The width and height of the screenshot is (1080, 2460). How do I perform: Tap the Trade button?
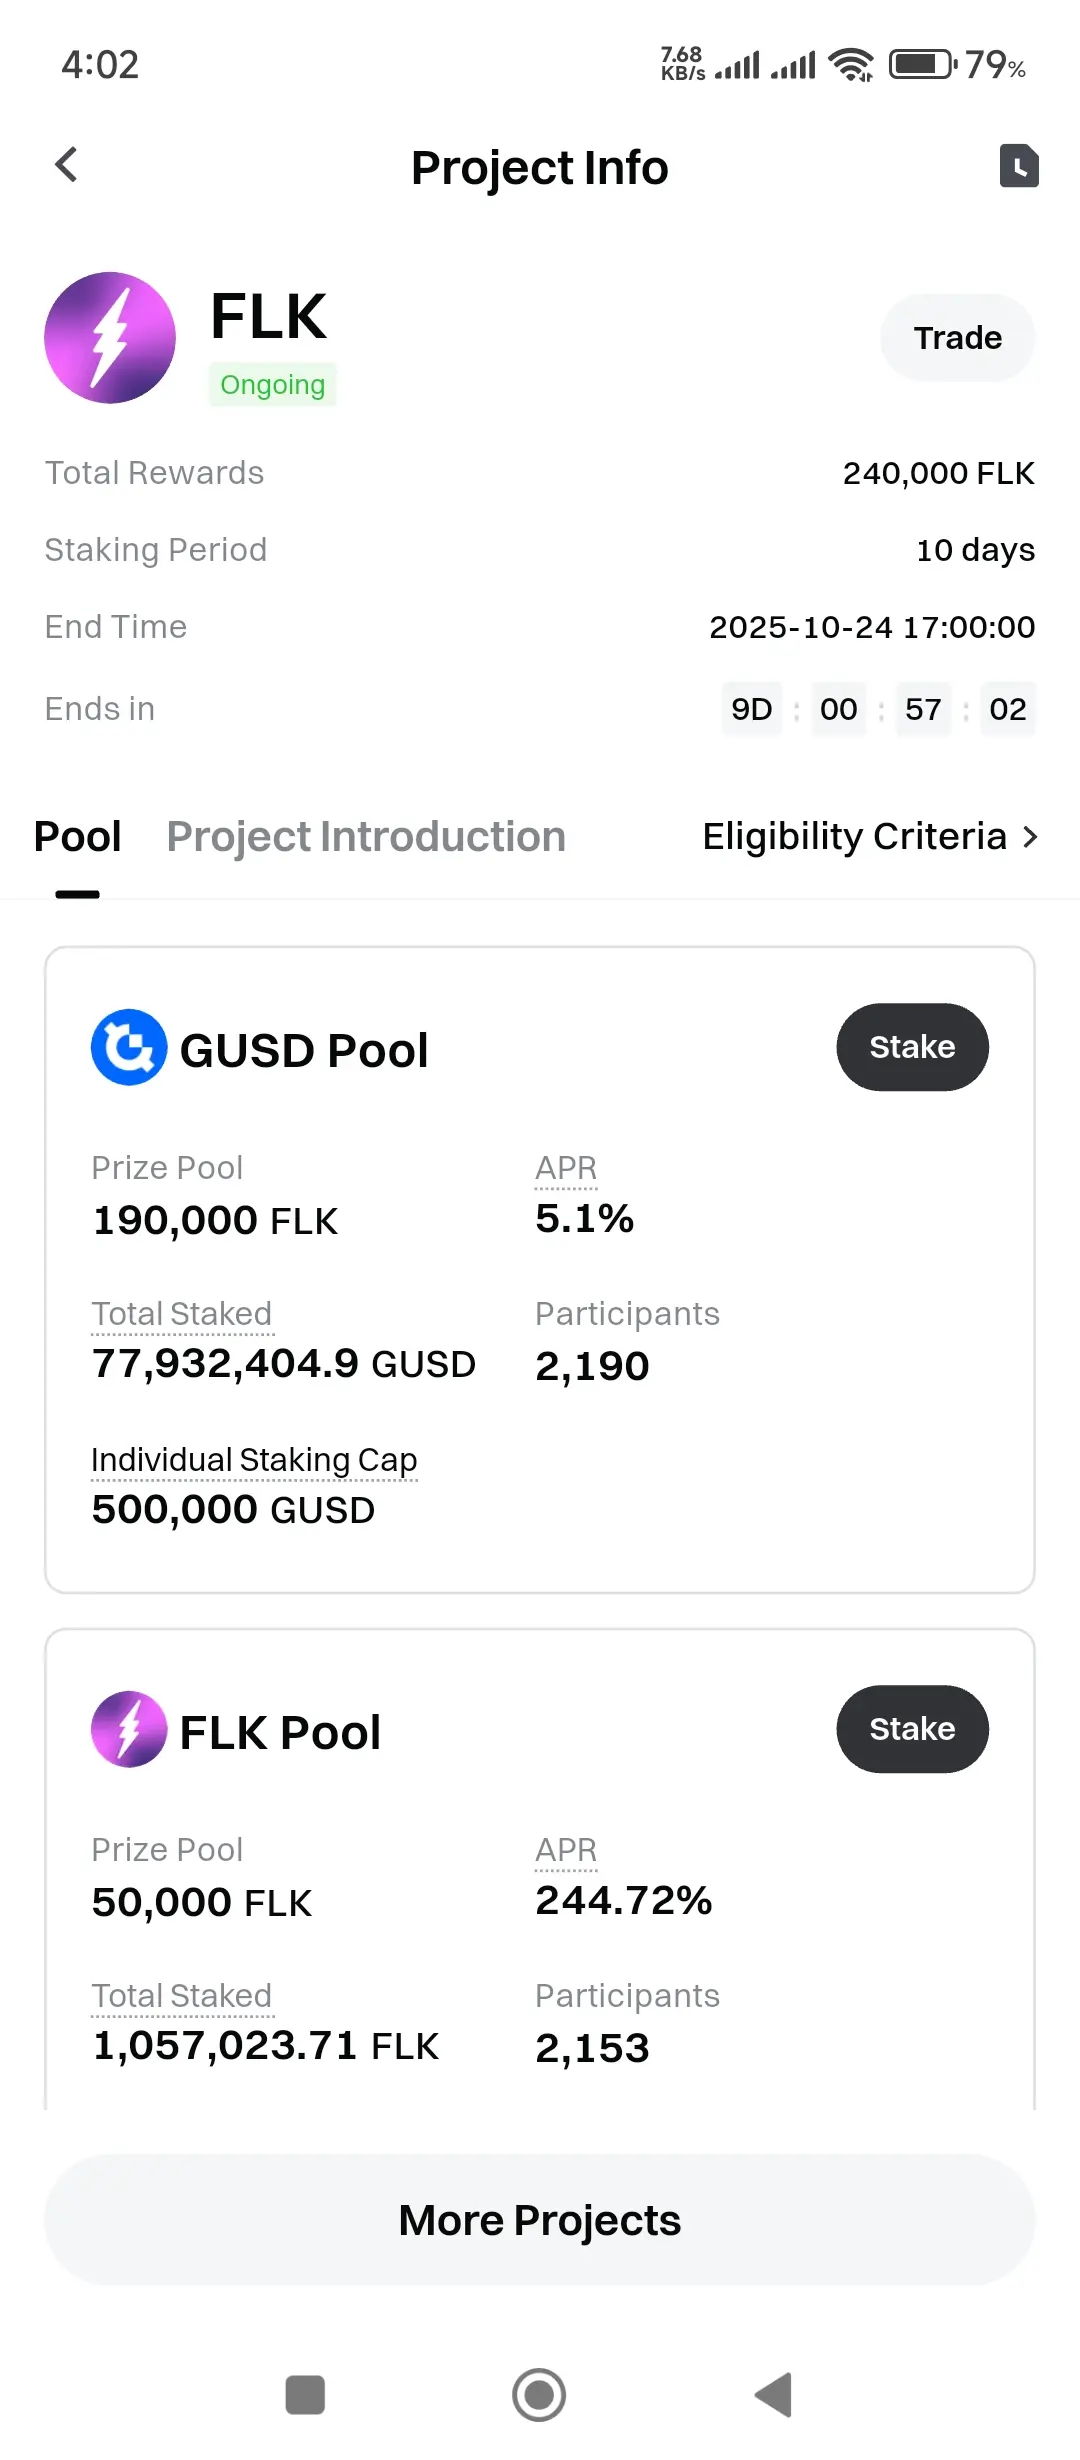pyautogui.click(x=957, y=338)
